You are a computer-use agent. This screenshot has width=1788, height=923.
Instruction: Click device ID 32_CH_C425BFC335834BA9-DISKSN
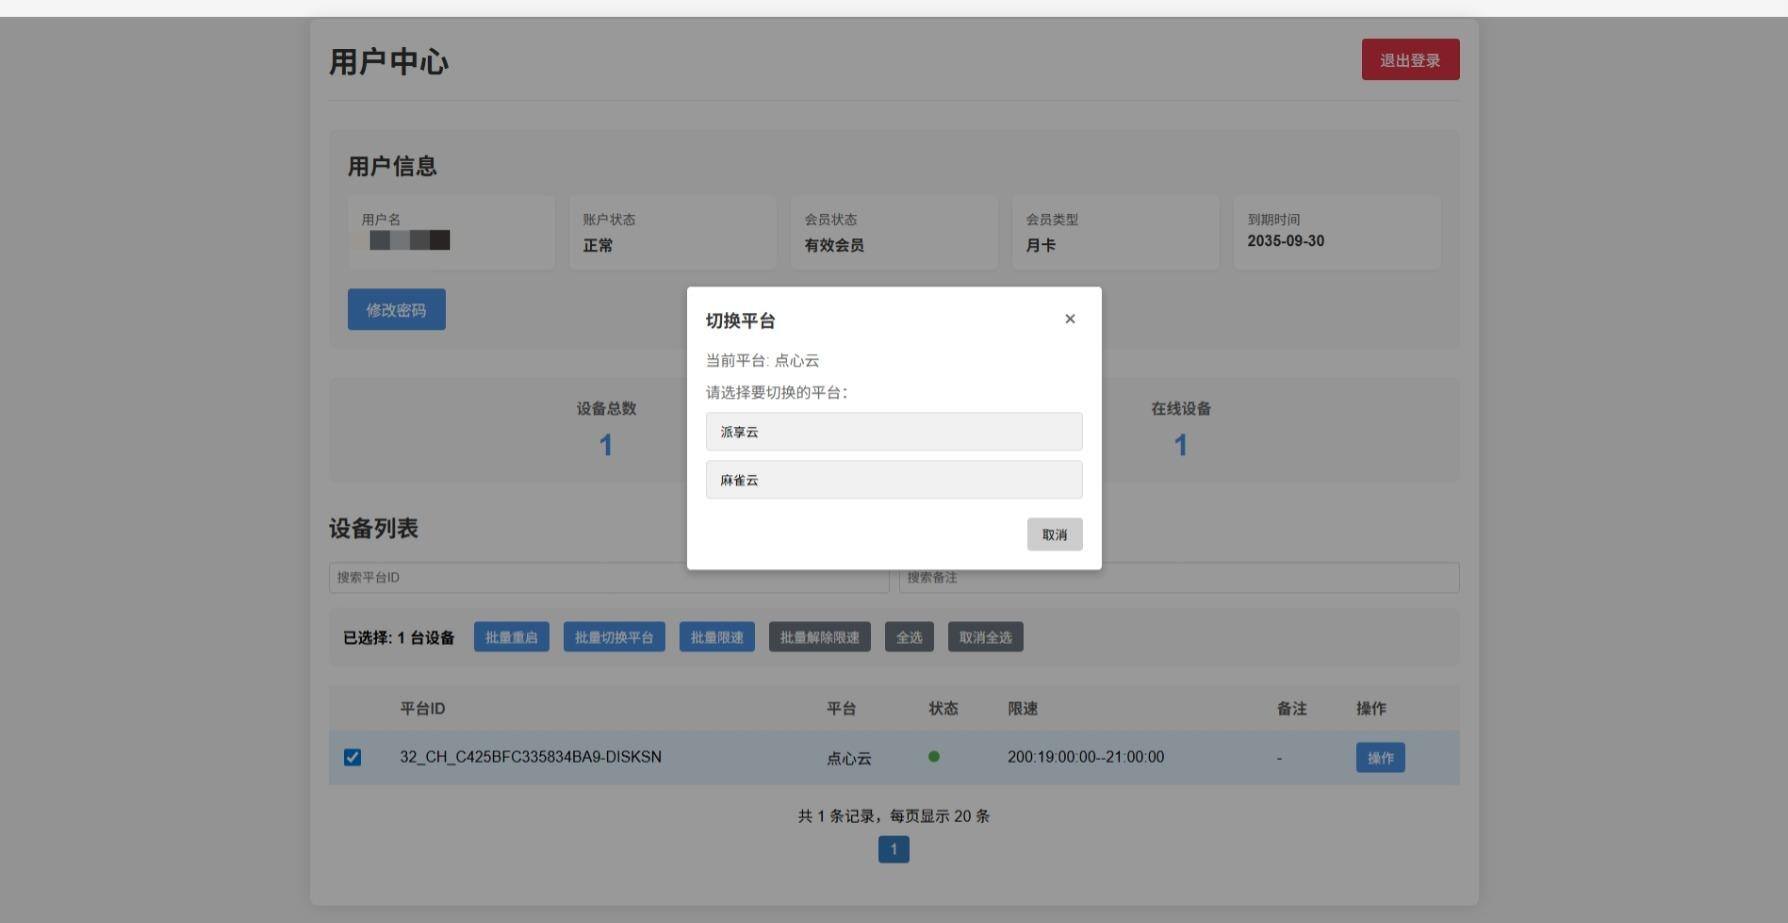tap(530, 757)
